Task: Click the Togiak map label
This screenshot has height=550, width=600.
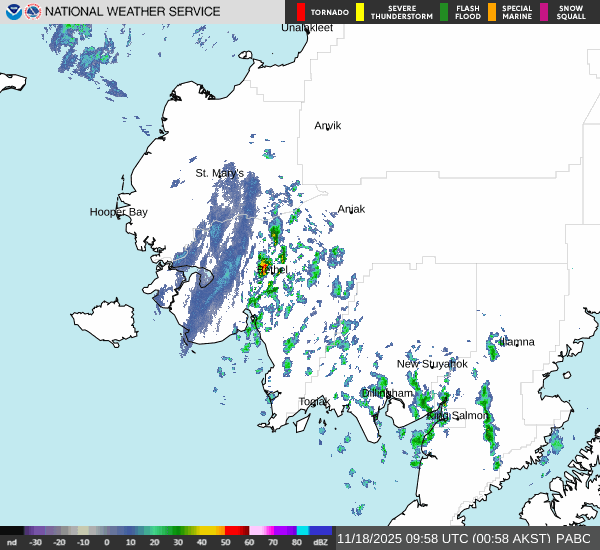Action: point(314,402)
